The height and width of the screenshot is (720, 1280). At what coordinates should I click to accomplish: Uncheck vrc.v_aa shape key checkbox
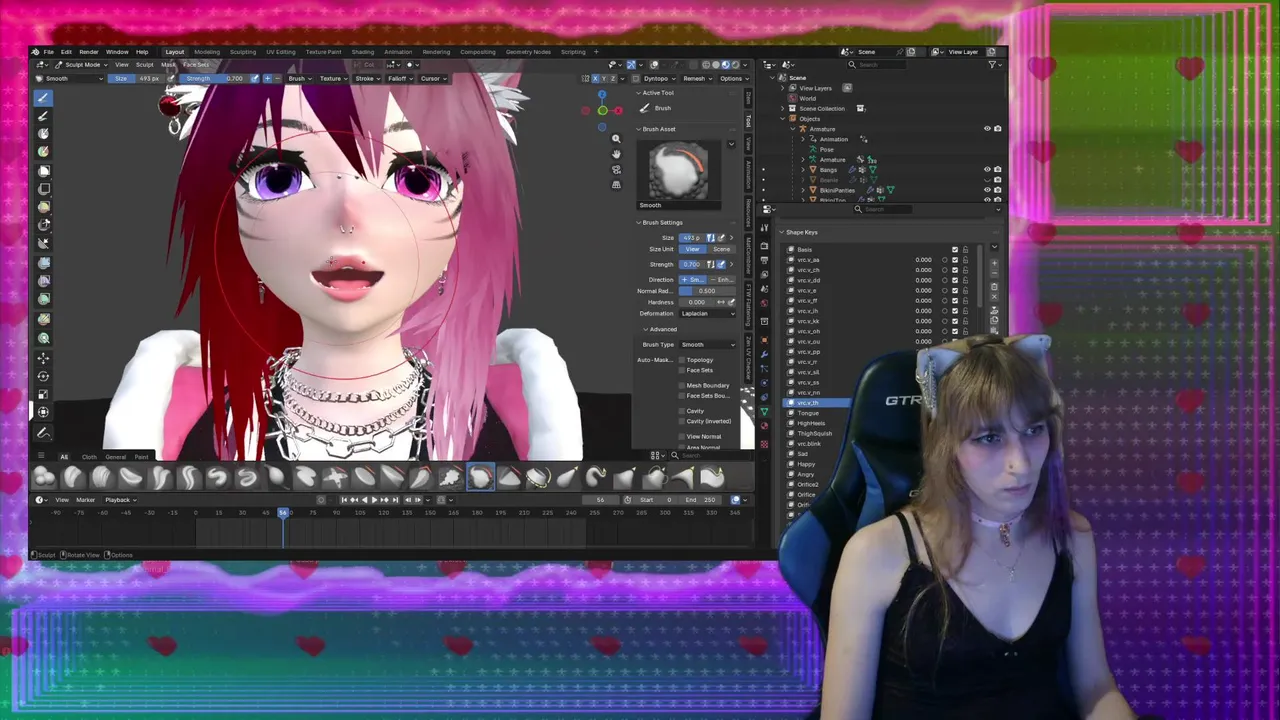(955, 260)
